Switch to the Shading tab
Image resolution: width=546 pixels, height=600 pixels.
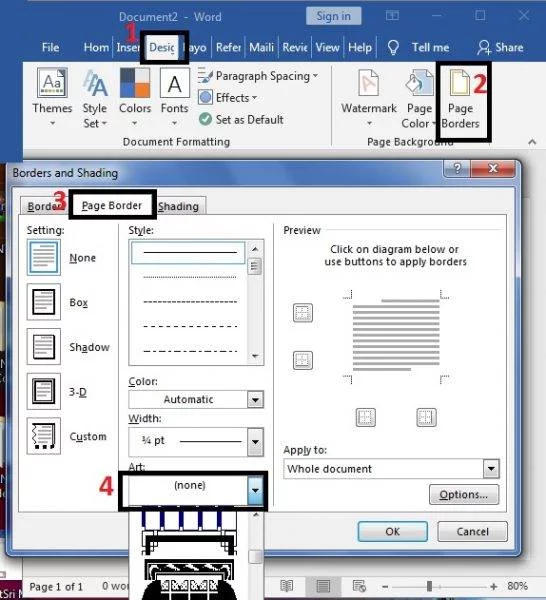point(179,206)
